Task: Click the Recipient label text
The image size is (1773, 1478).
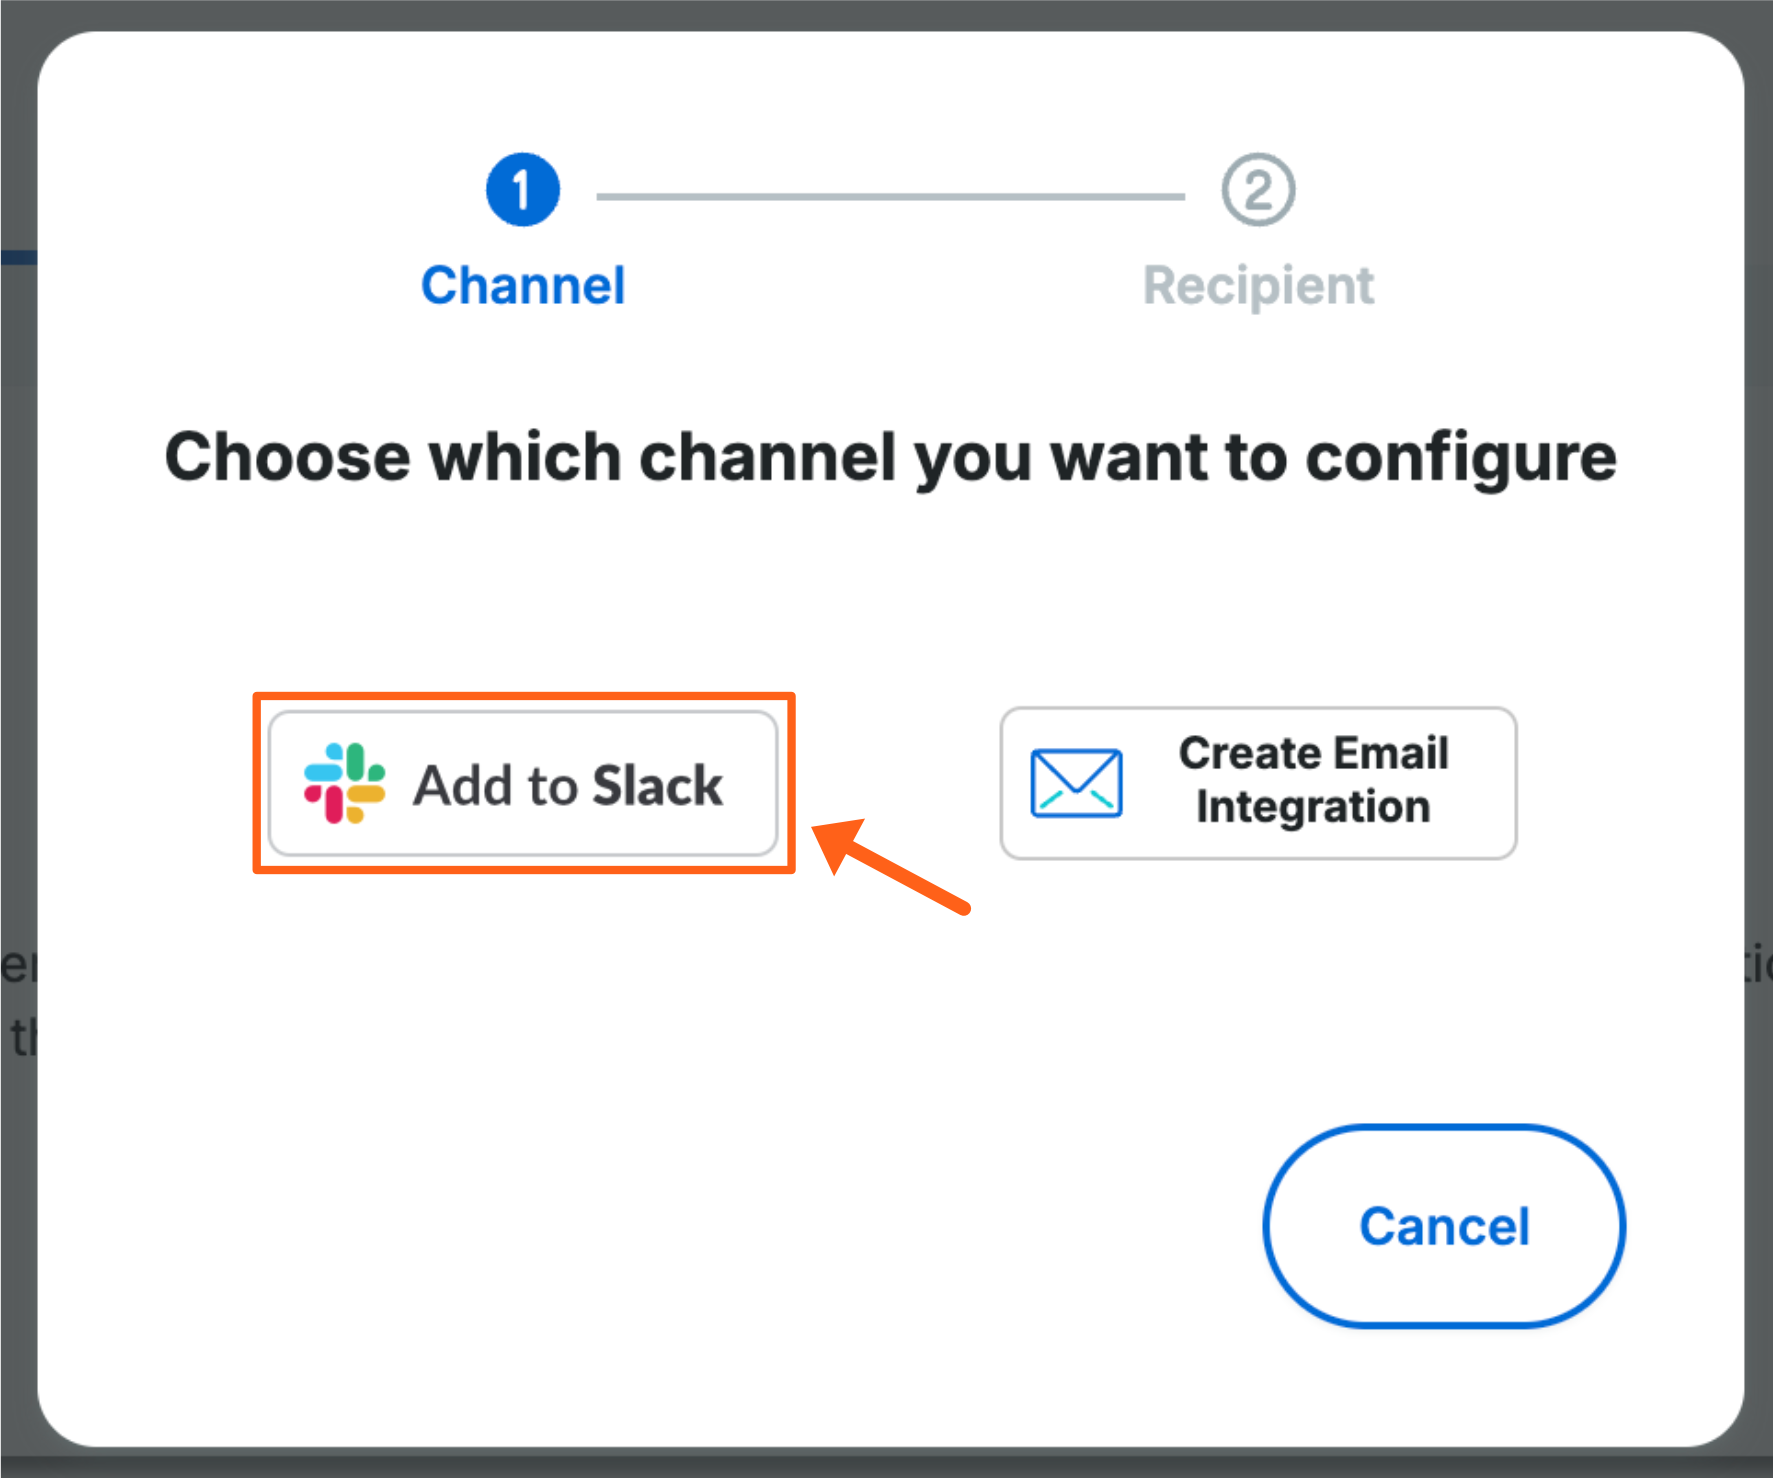Action: click(x=1257, y=285)
